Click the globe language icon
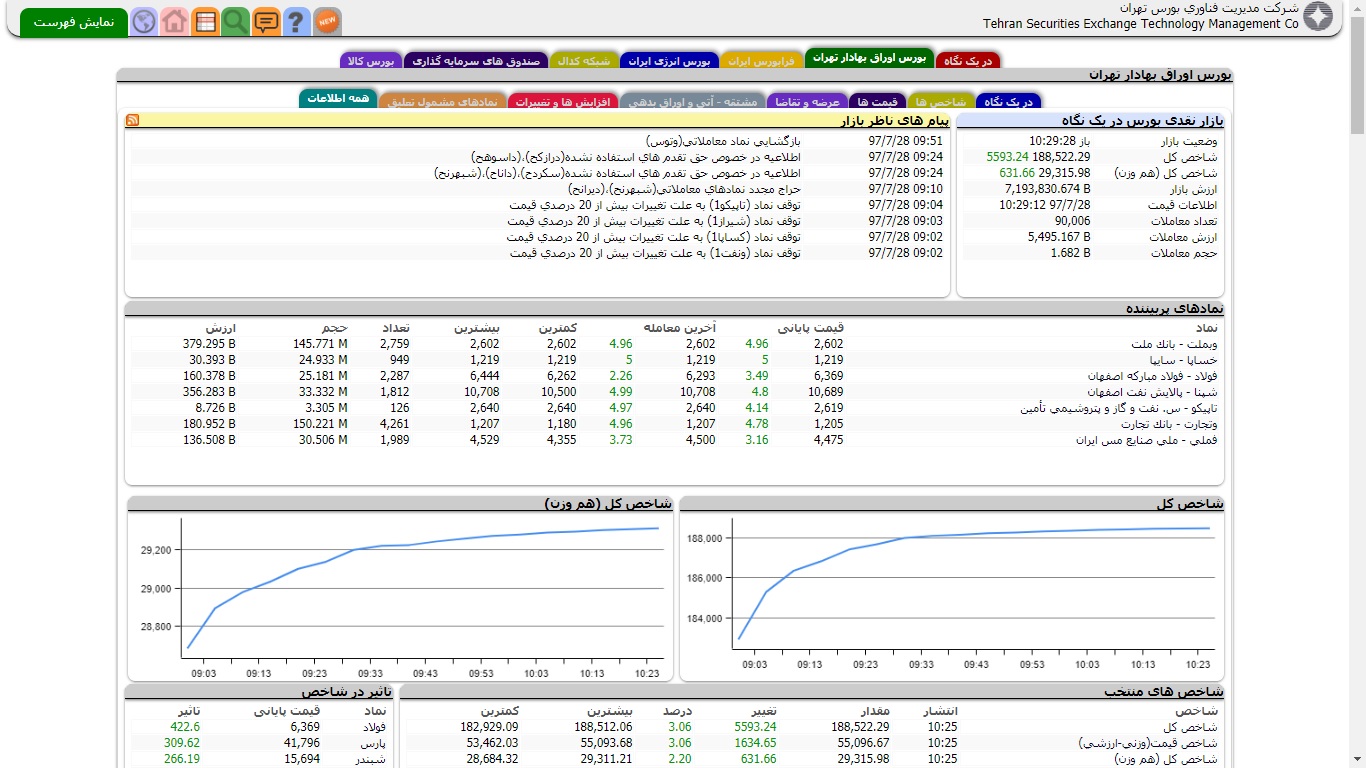Image resolution: width=1366 pixels, height=768 pixels. pyautogui.click(x=144, y=21)
